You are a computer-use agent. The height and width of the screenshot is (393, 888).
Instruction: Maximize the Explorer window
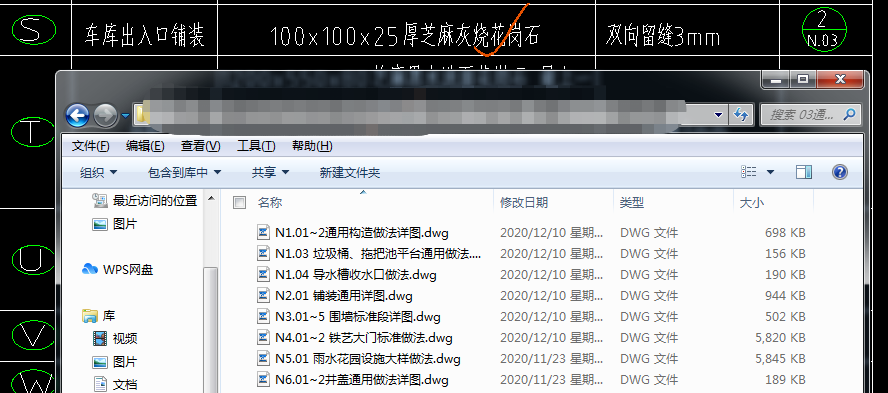click(803, 80)
